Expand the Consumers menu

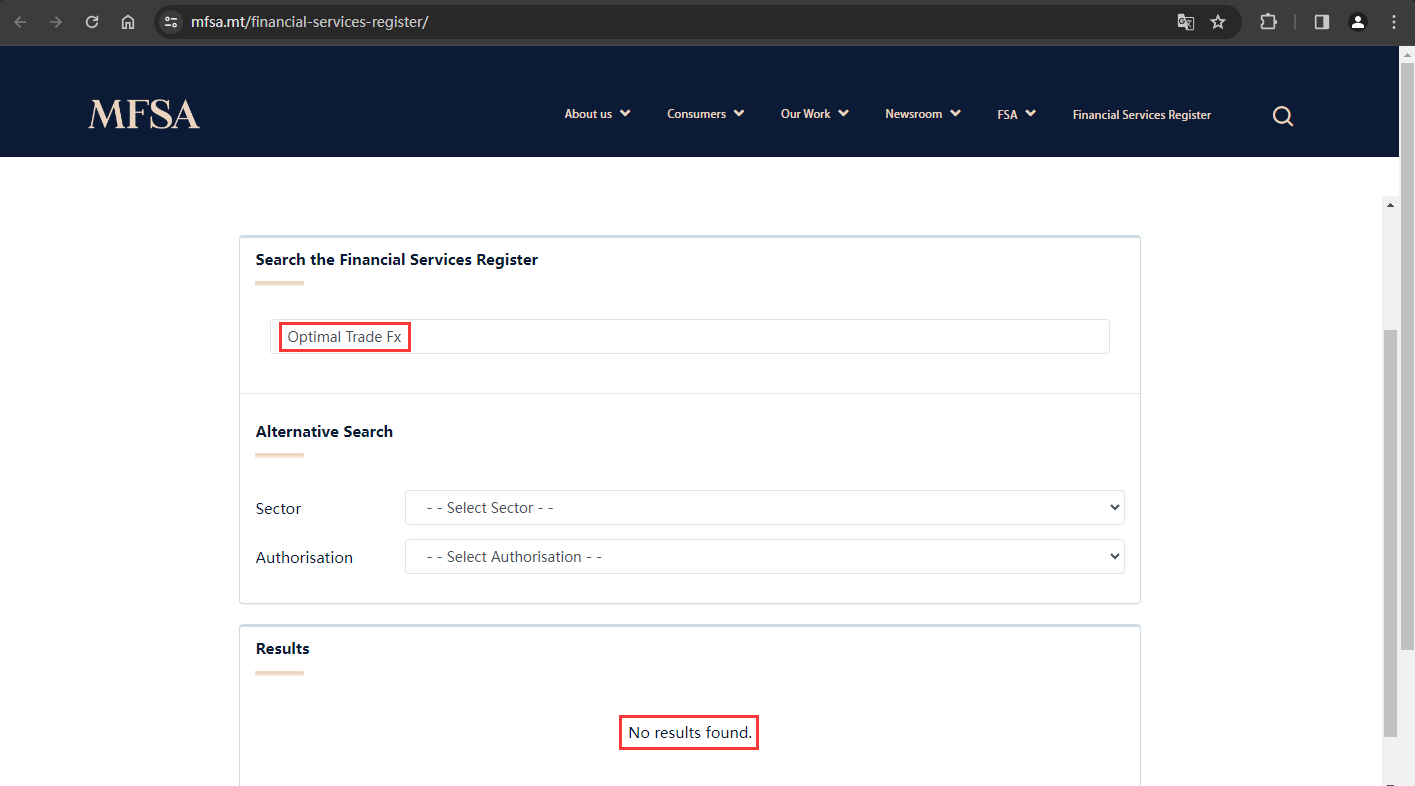tap(706, 114)
